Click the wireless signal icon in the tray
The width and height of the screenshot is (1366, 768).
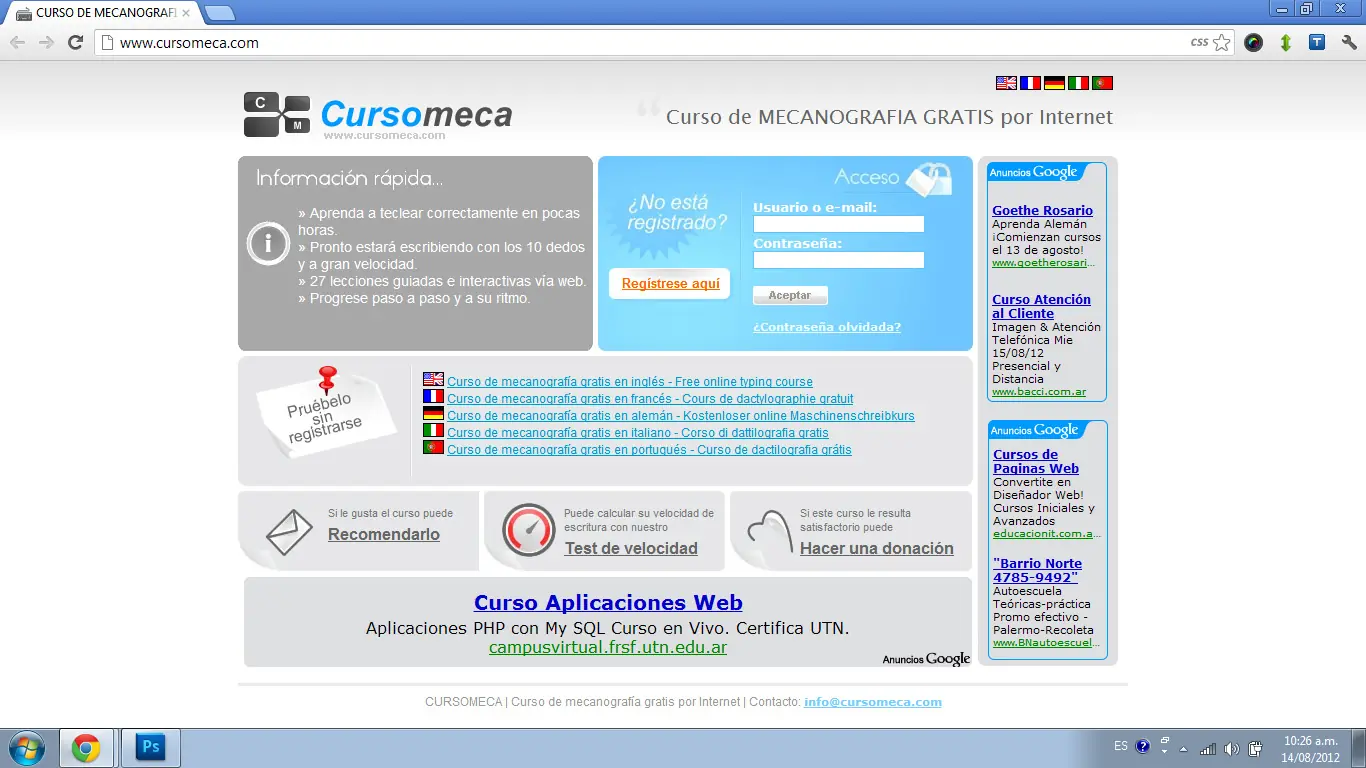(1208, 748)
